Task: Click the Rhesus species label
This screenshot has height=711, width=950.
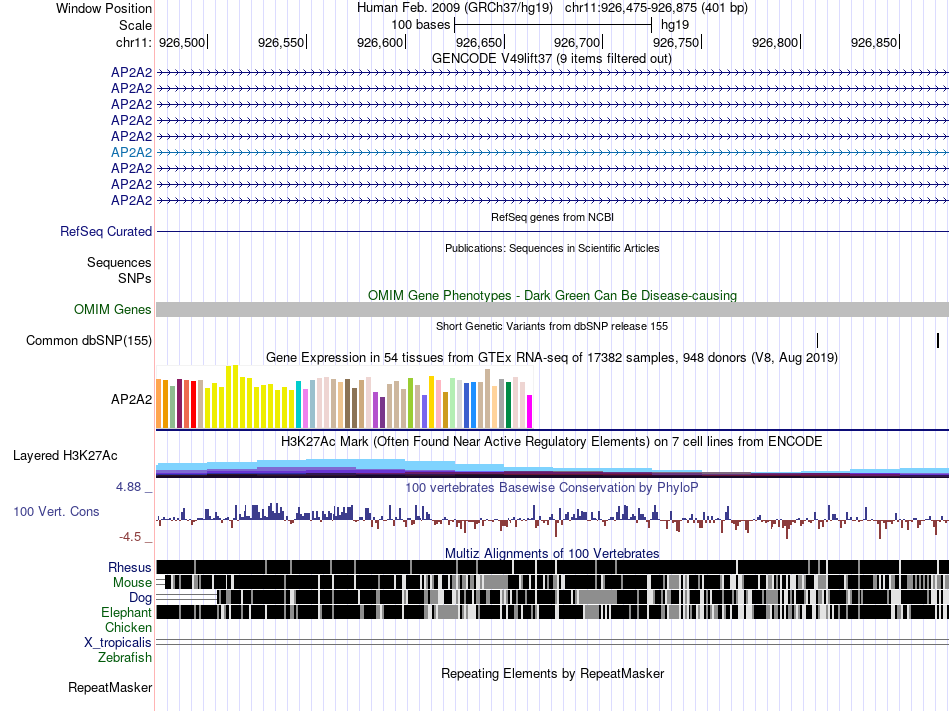Action: tap(130, 567)
